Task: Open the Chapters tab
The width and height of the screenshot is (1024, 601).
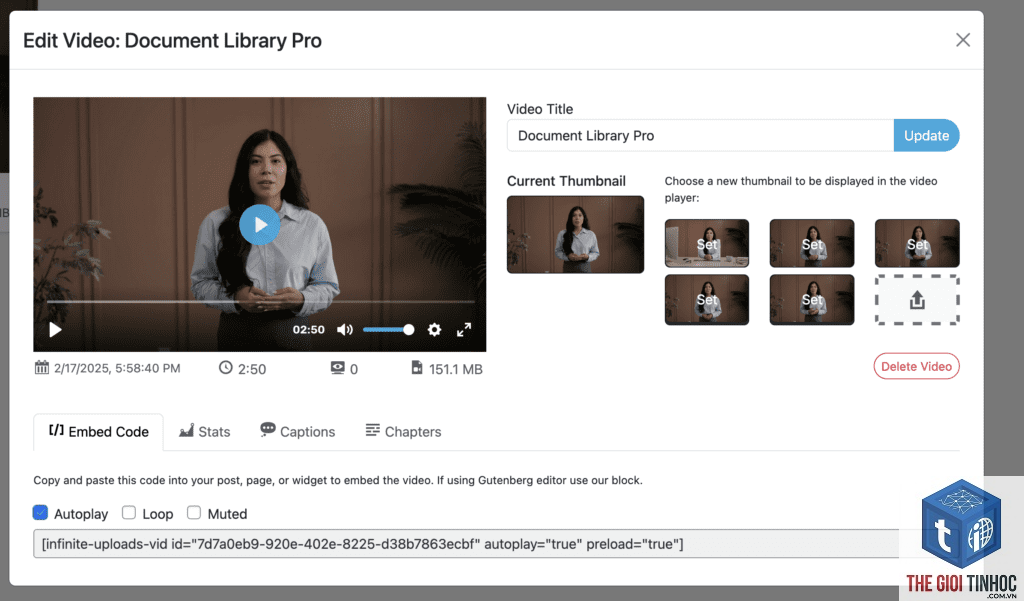Action: pos(403,432)
